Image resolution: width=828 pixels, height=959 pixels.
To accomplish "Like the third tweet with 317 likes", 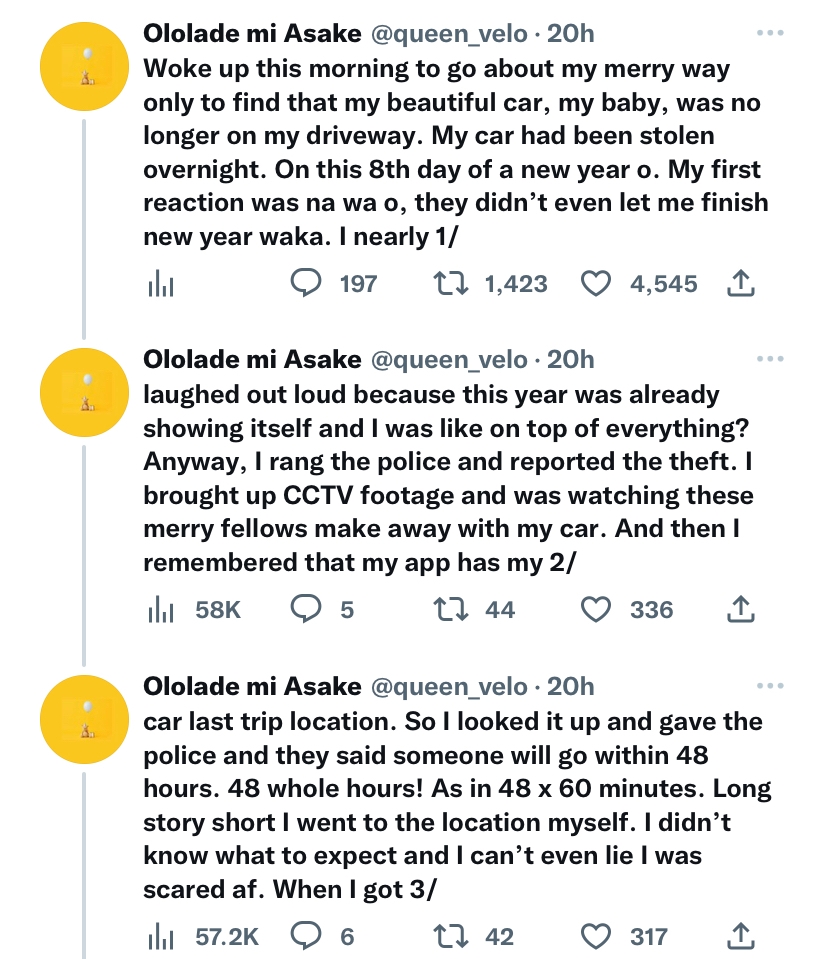I will [624, 936].
